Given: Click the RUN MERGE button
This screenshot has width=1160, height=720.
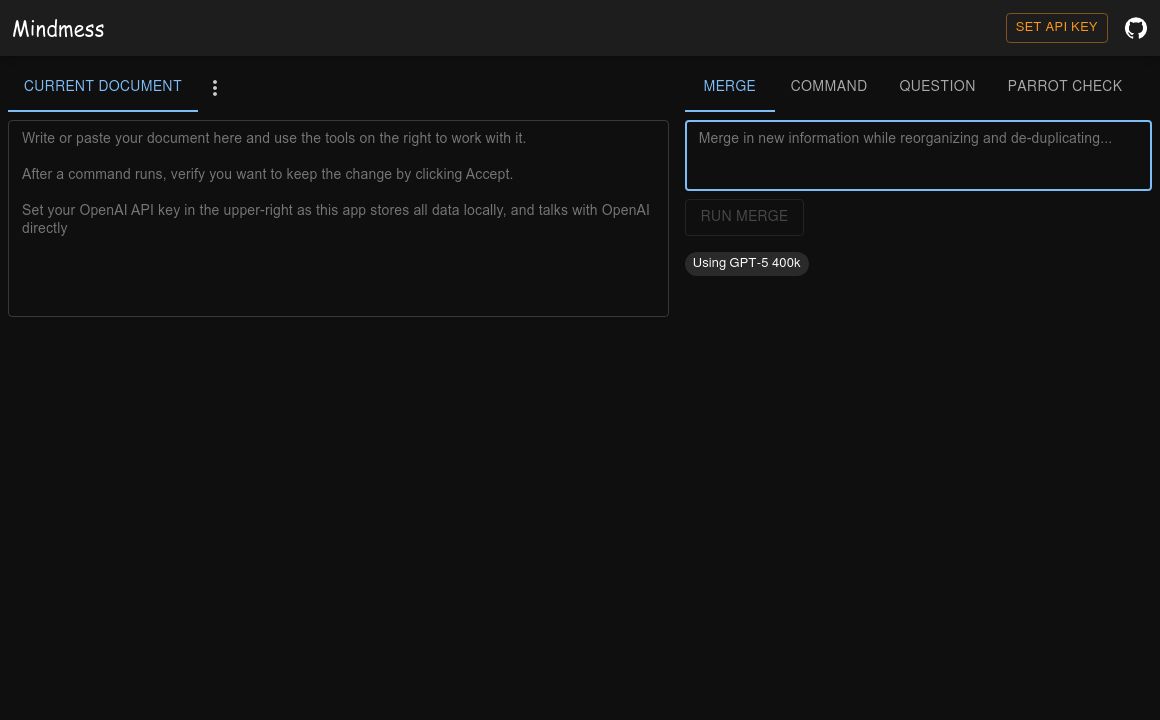Looking at the screenshot, I should pyautogui.click(x=744, y=217).
